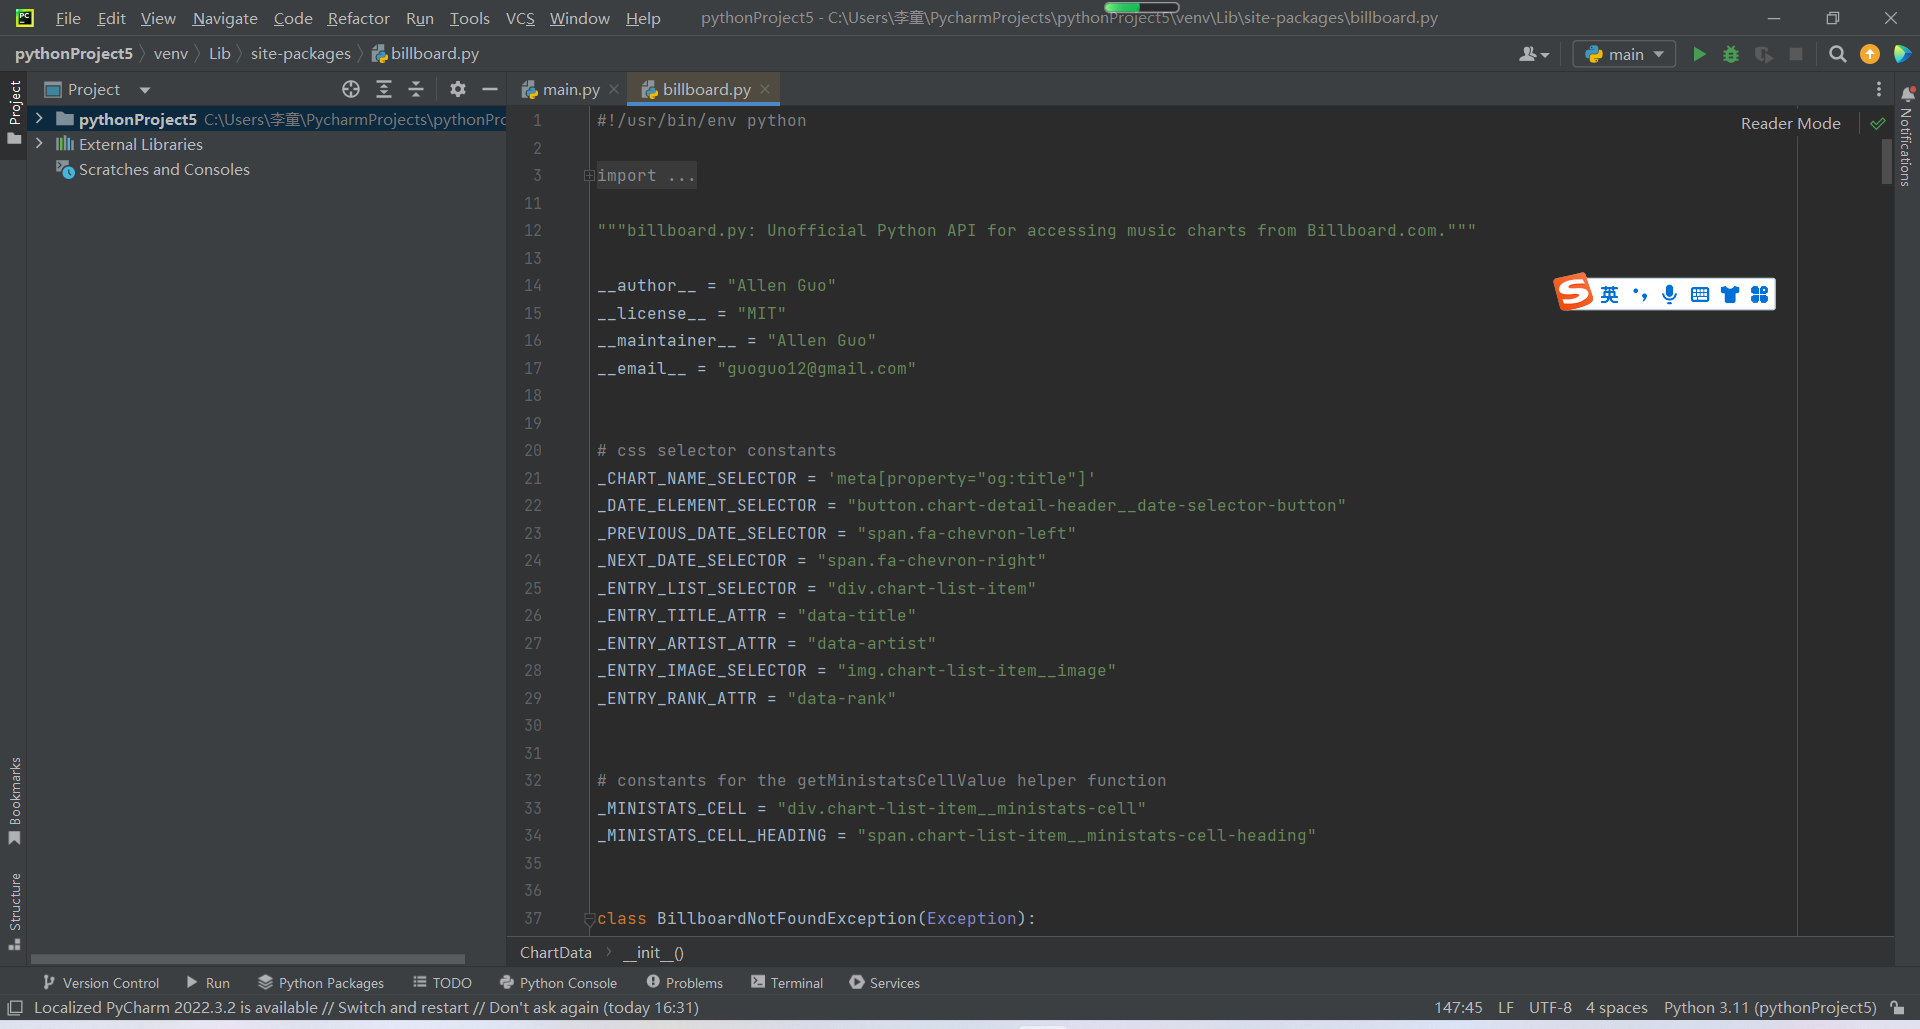Open Search Everywhere magnifier icon
The height and width of the screenshot is (1029, 1920).
(x=1837, y=54)
